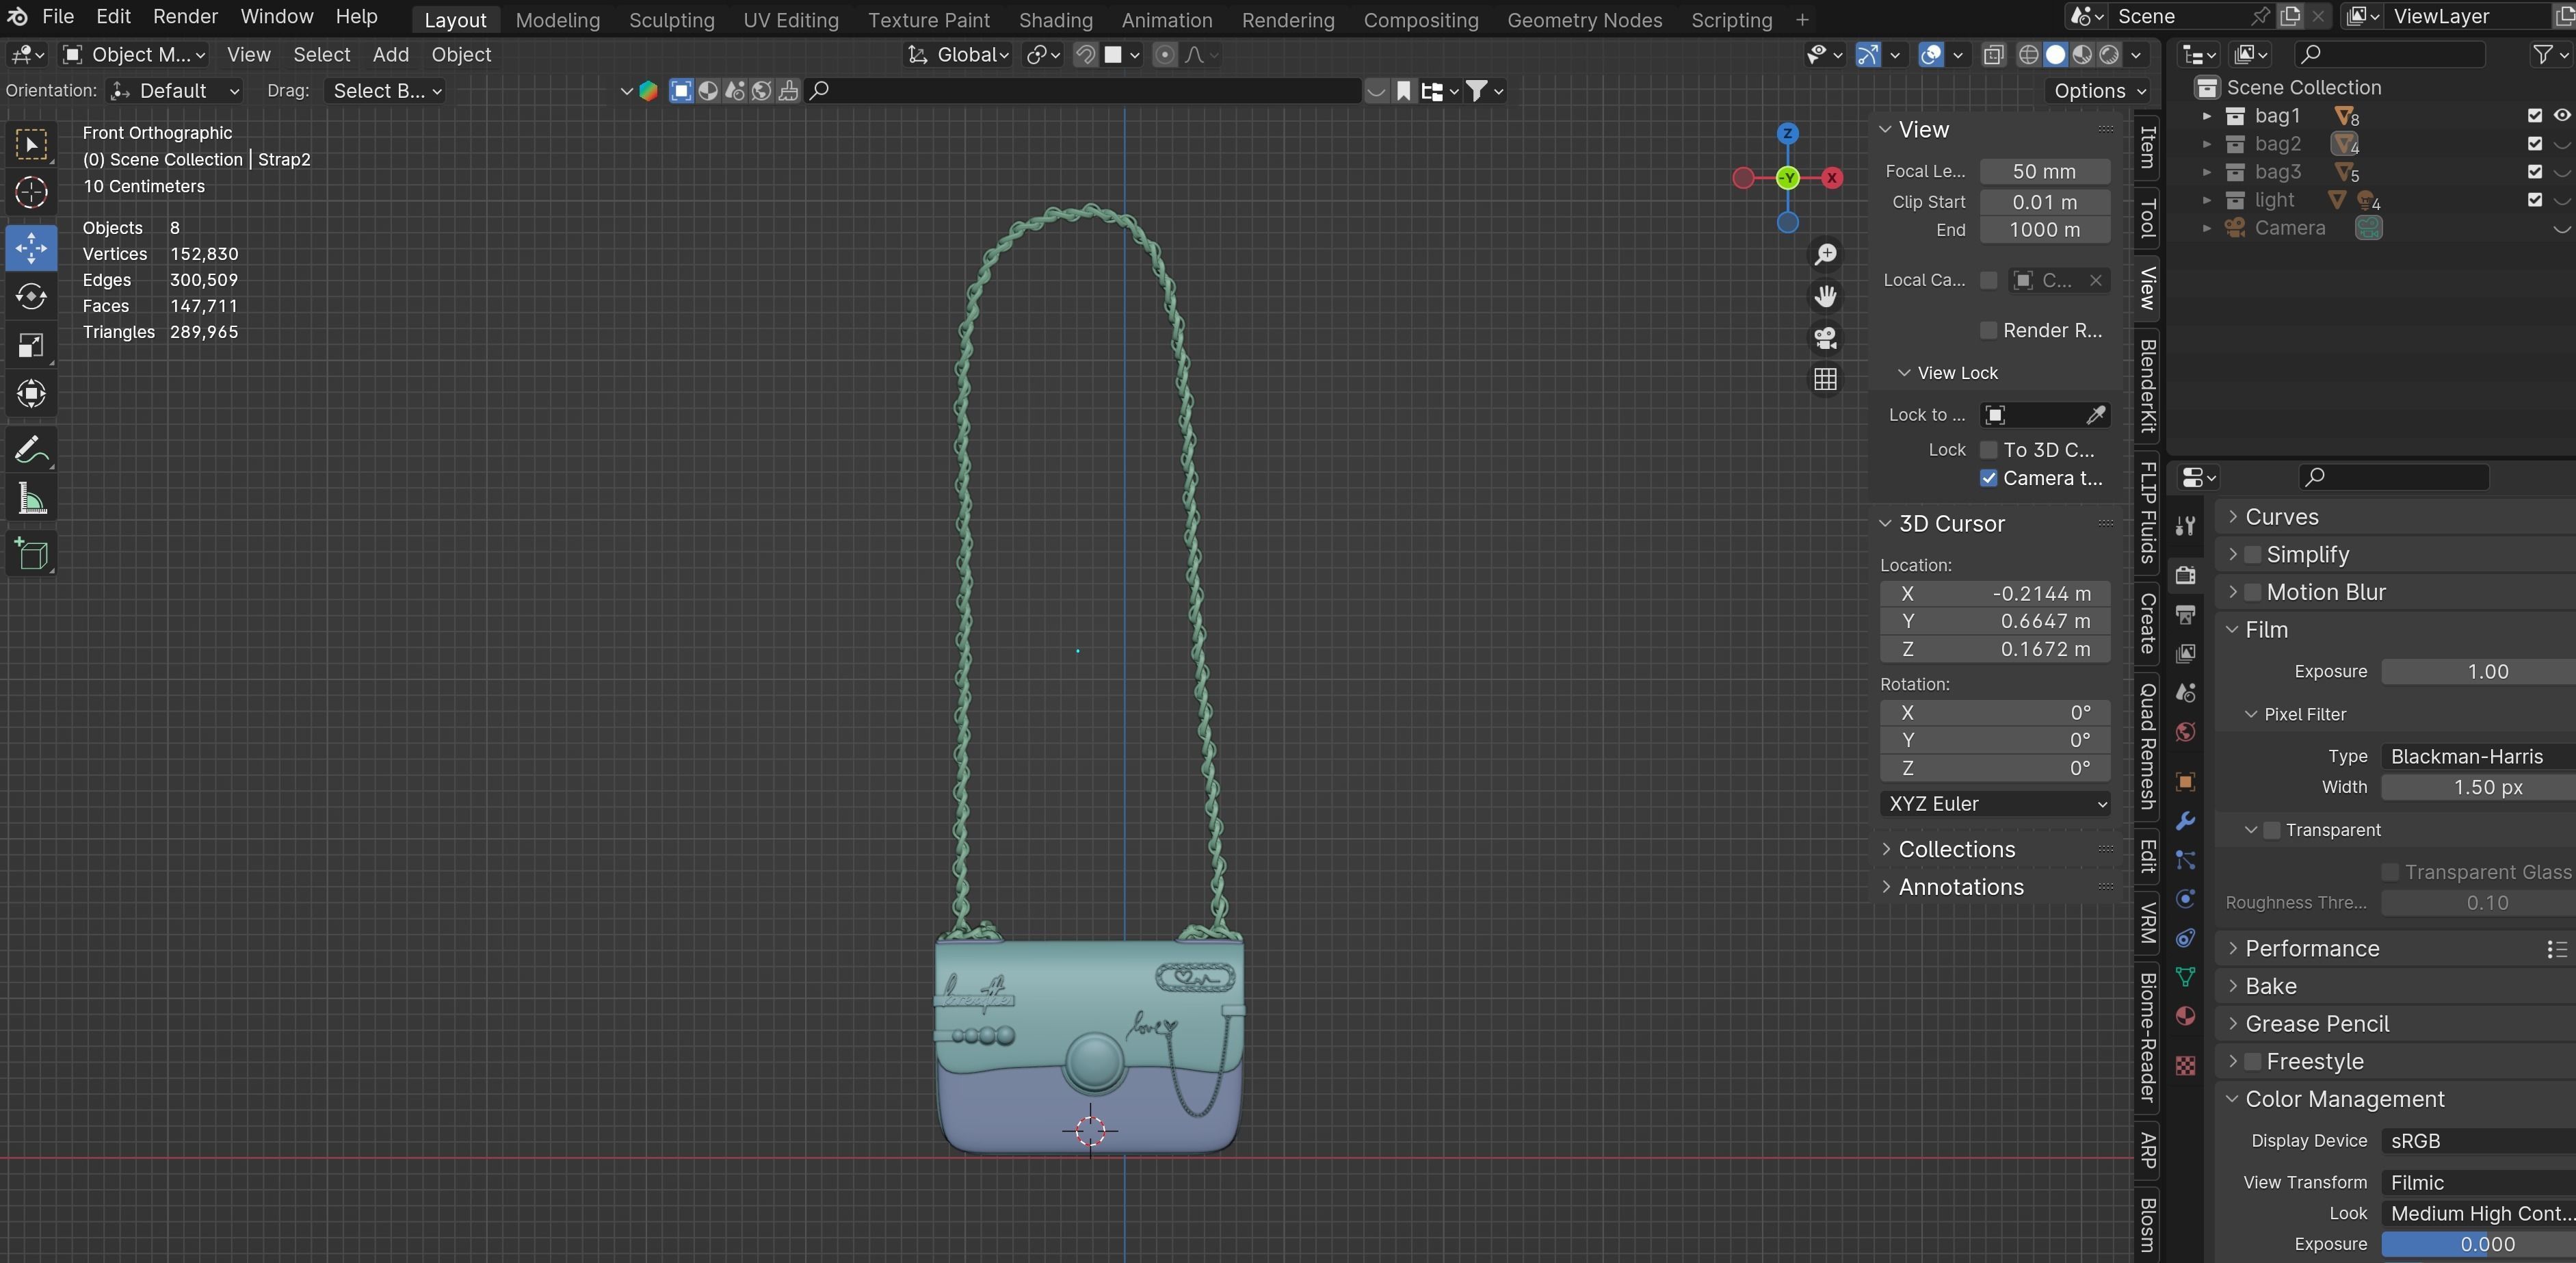
Task: Click the viewport zoom magnifier icon
Action: 1825,254
